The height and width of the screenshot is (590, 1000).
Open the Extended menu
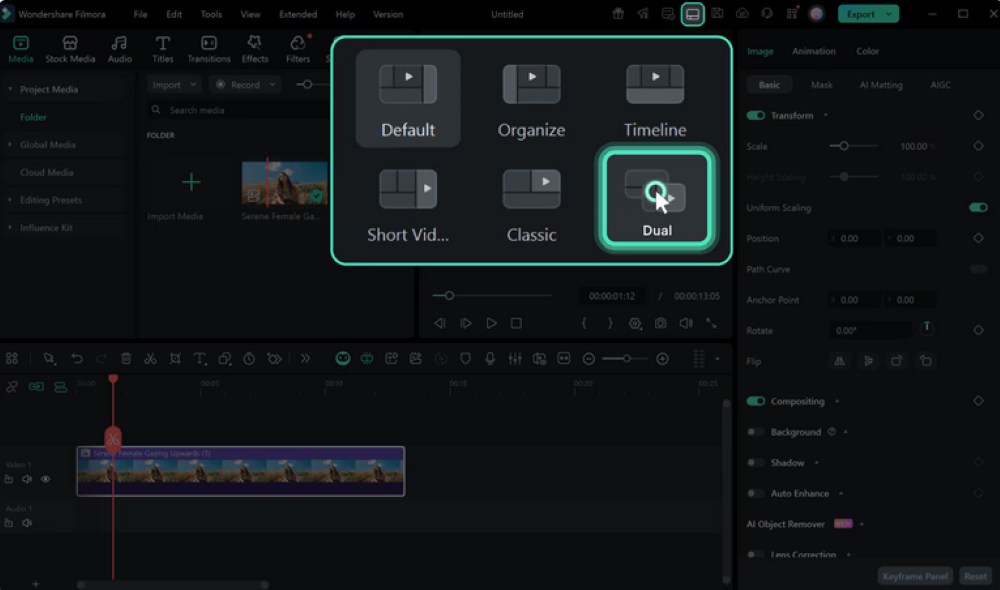point(298,15)
